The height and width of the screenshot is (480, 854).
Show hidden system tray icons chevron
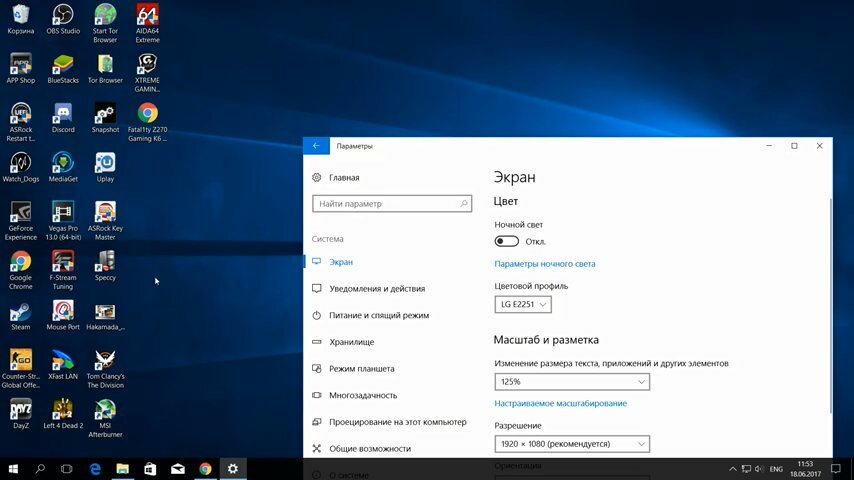click(733, 469)
